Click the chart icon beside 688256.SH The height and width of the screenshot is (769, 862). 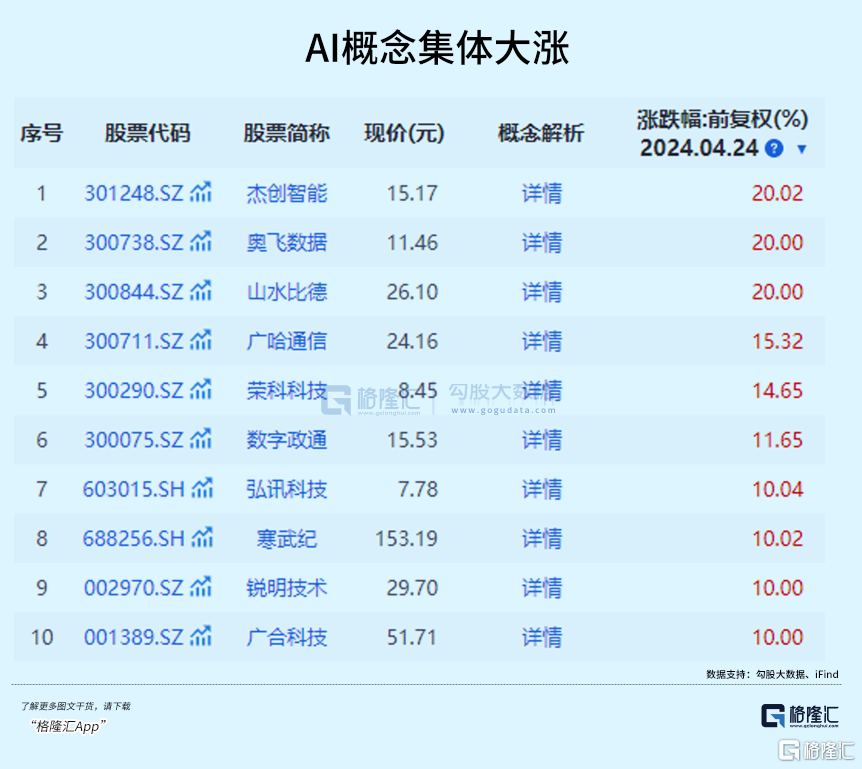click(202, 538)
